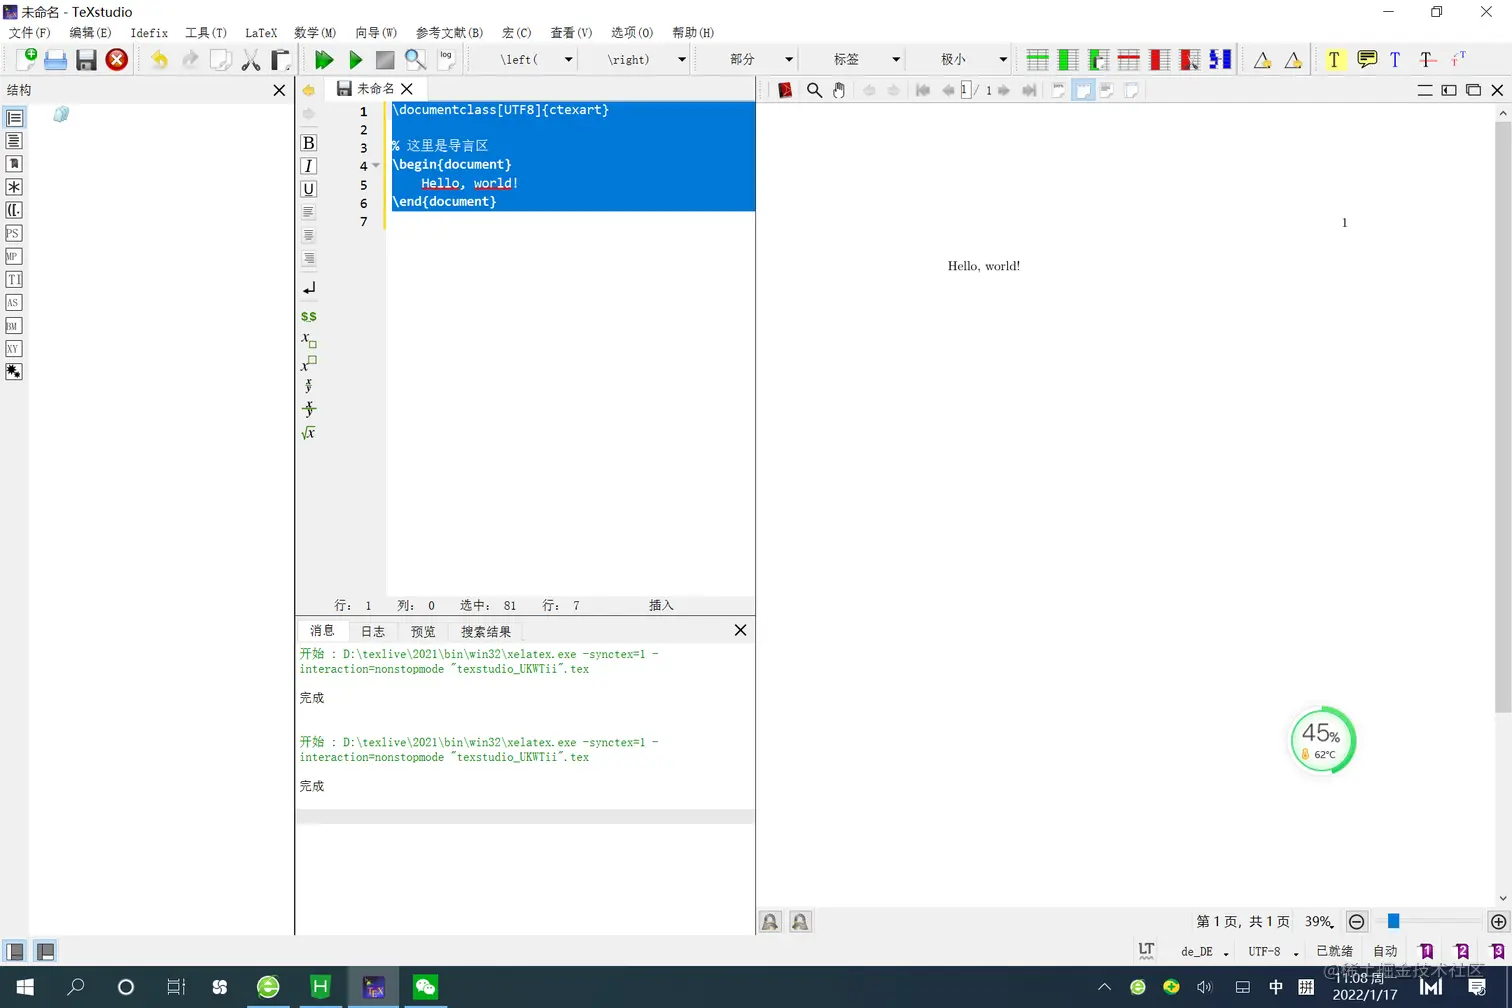Switch to the 搜索结果 tab

pos(486,632)
